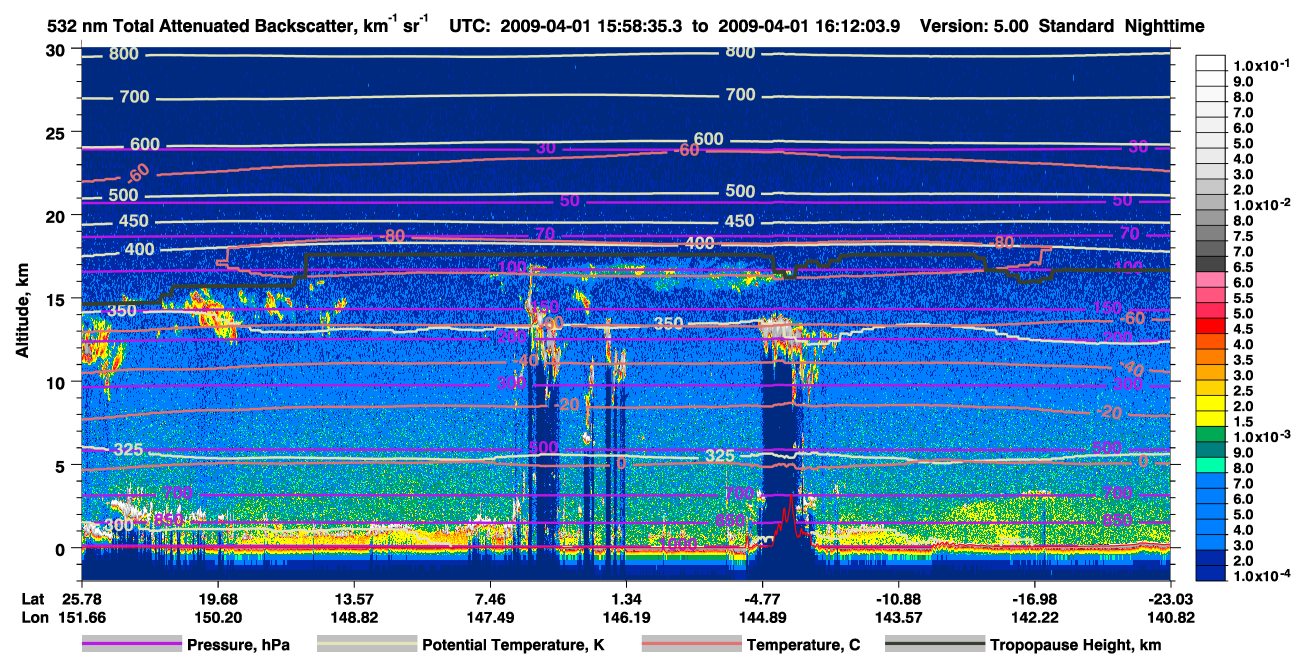The width and height of the screenshot is (1300, 667).
Task: Click the longitude value 142.22
Action: click(x=1035, y=616)
